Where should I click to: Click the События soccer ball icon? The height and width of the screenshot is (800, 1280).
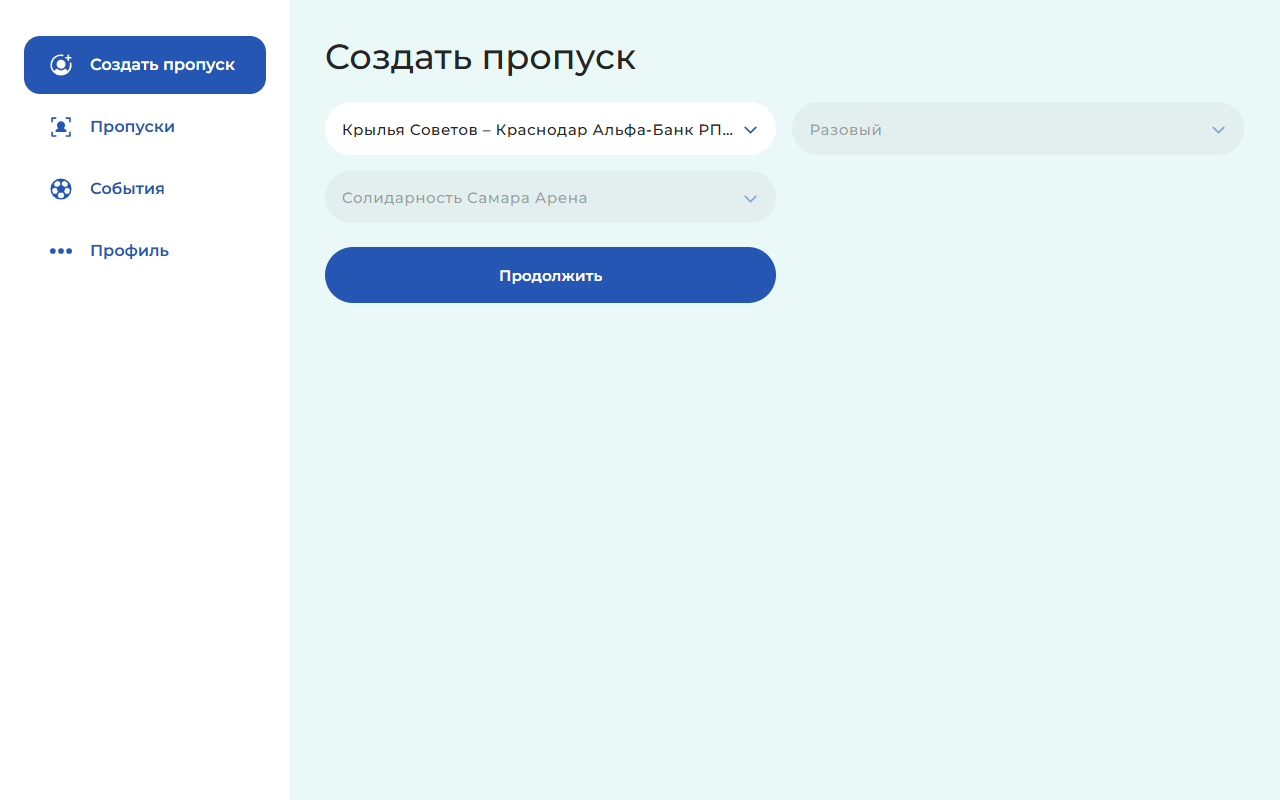tap(61, 189)
